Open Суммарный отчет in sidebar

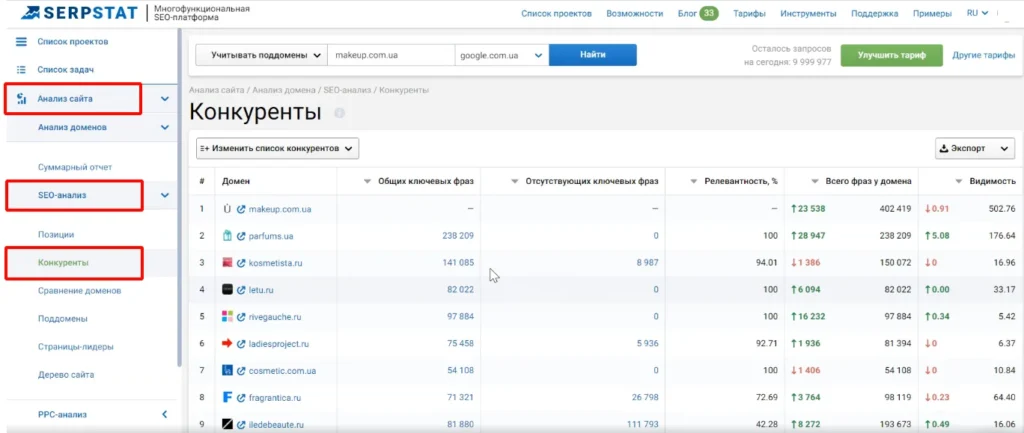75,167
